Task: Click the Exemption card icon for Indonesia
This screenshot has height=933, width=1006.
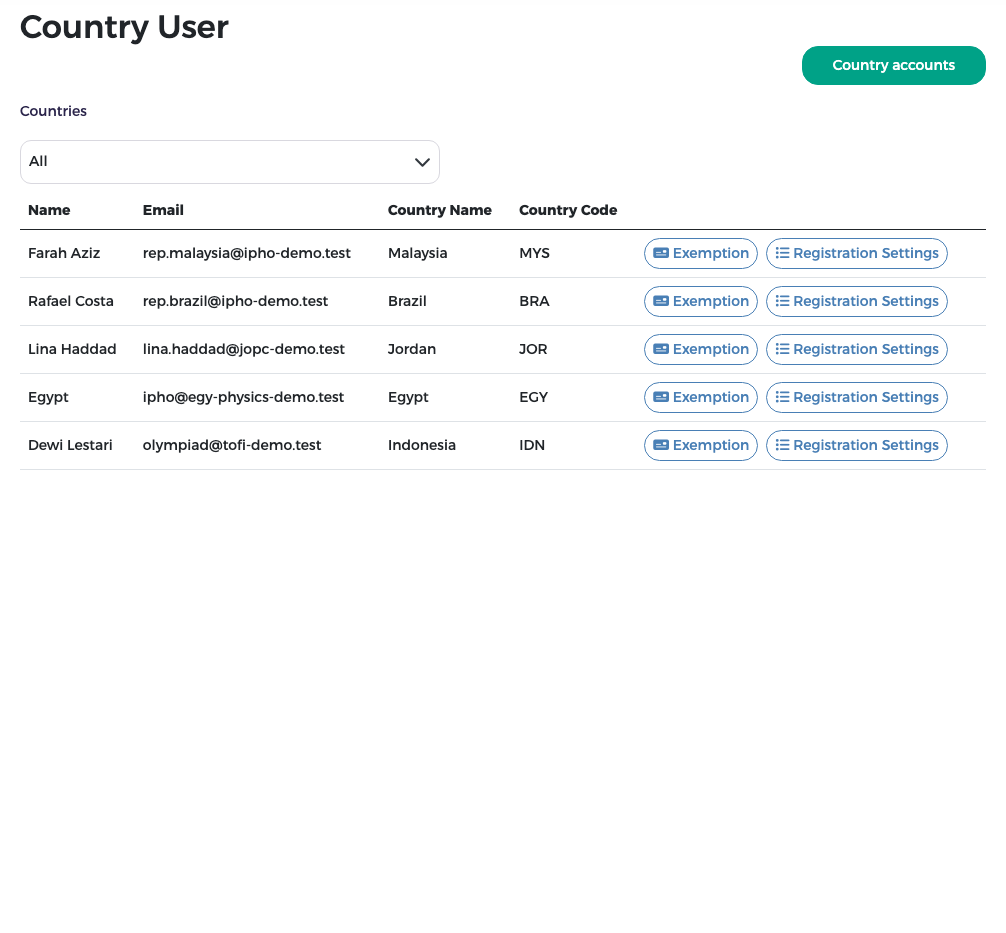Action: (x=661, y=446)
